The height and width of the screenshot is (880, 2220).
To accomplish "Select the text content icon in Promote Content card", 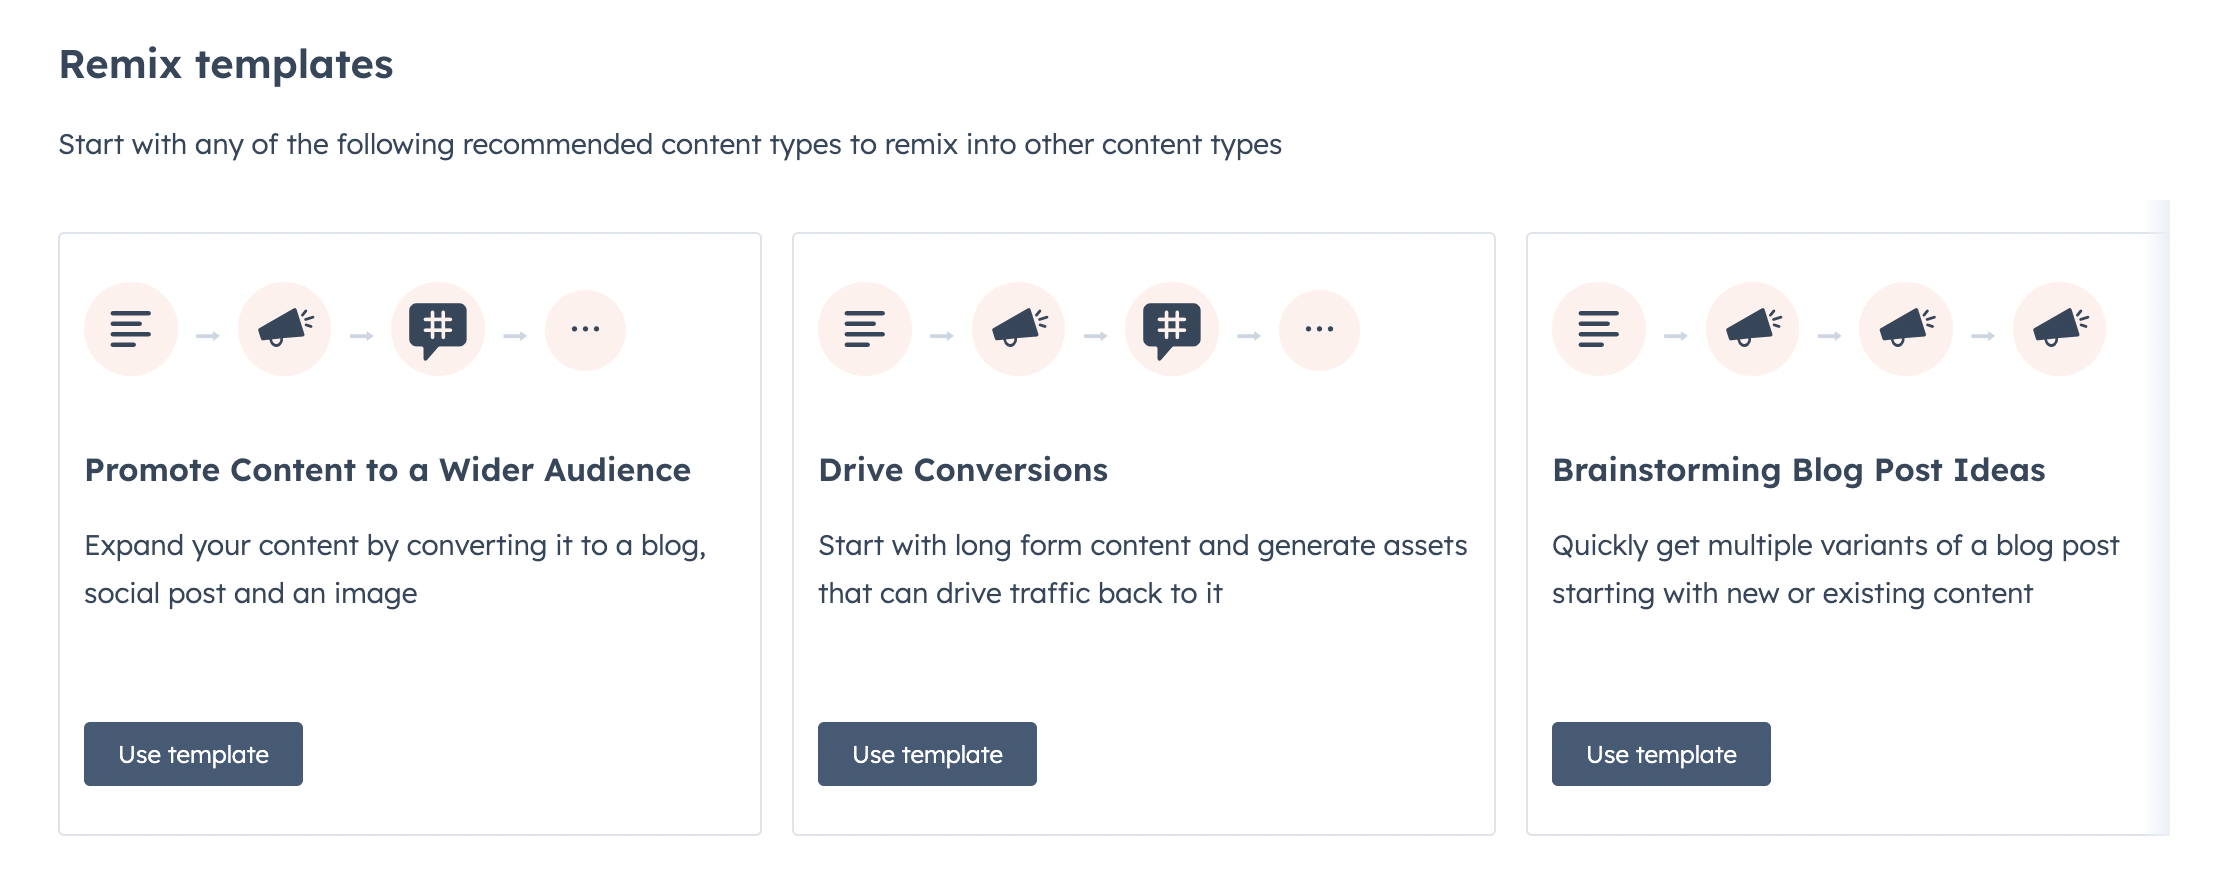I will coord(130,328).
